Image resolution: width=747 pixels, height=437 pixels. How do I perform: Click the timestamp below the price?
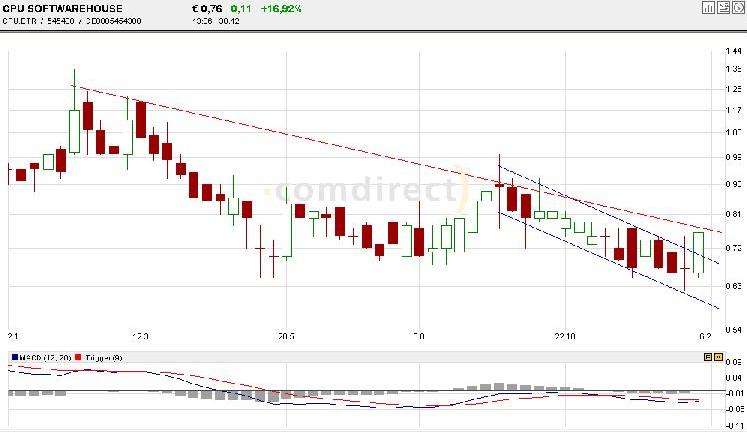[216, 21]
